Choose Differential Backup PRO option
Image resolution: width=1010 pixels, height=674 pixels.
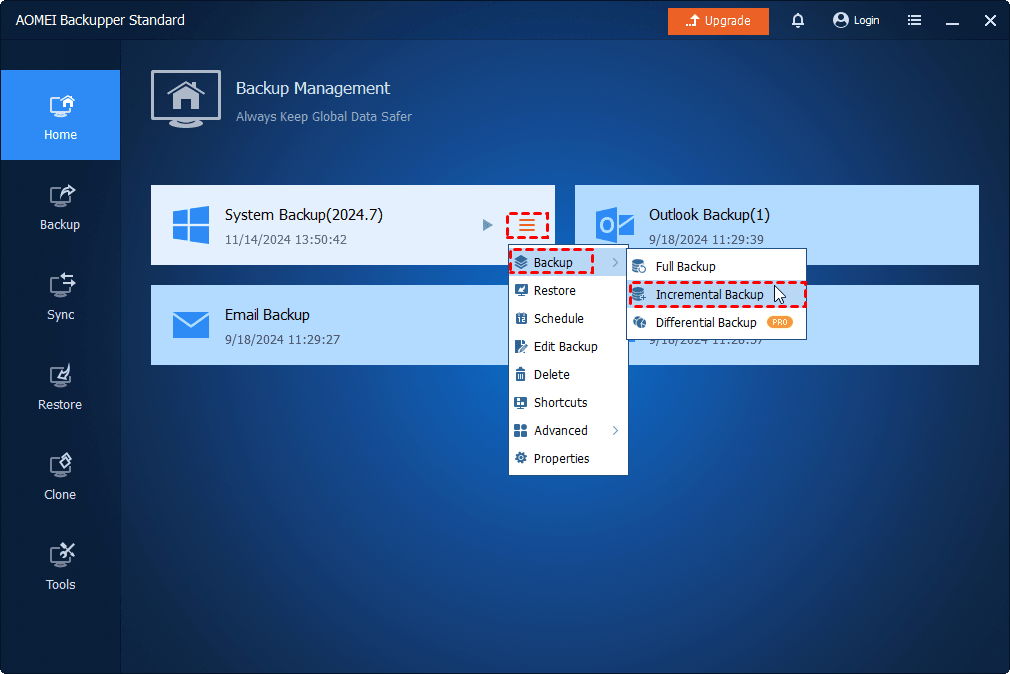coord(716,322)
